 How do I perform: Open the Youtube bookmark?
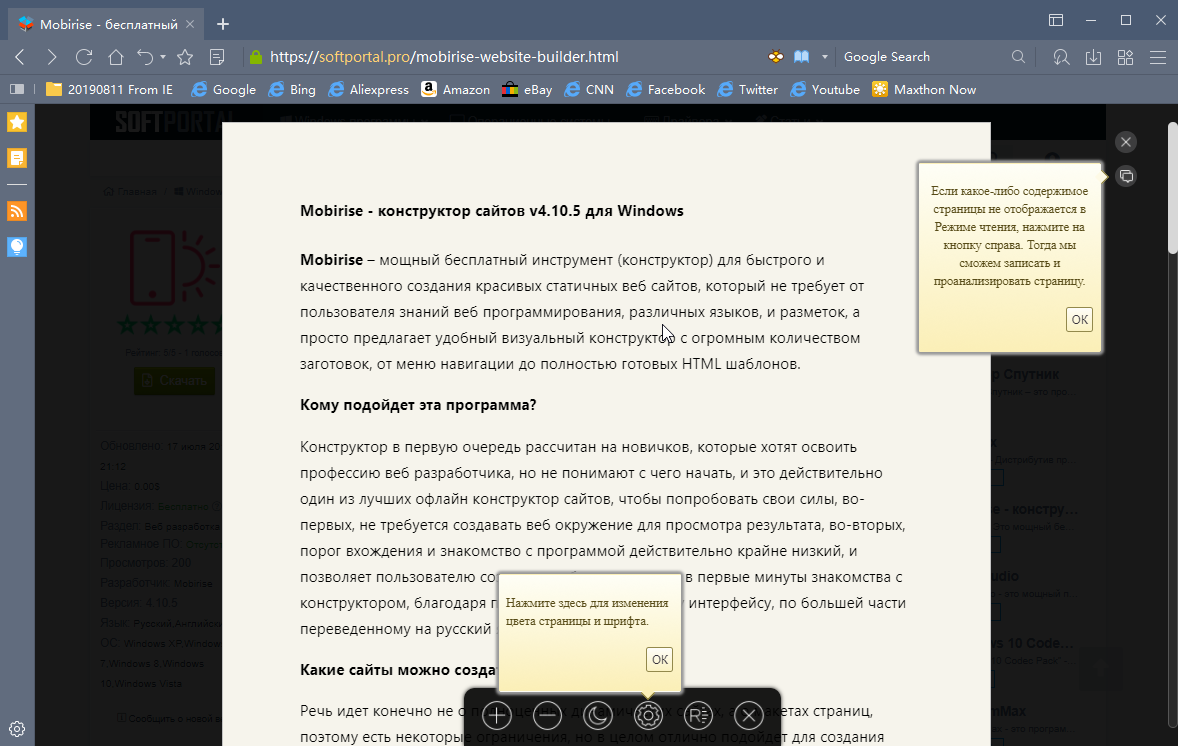825,89
